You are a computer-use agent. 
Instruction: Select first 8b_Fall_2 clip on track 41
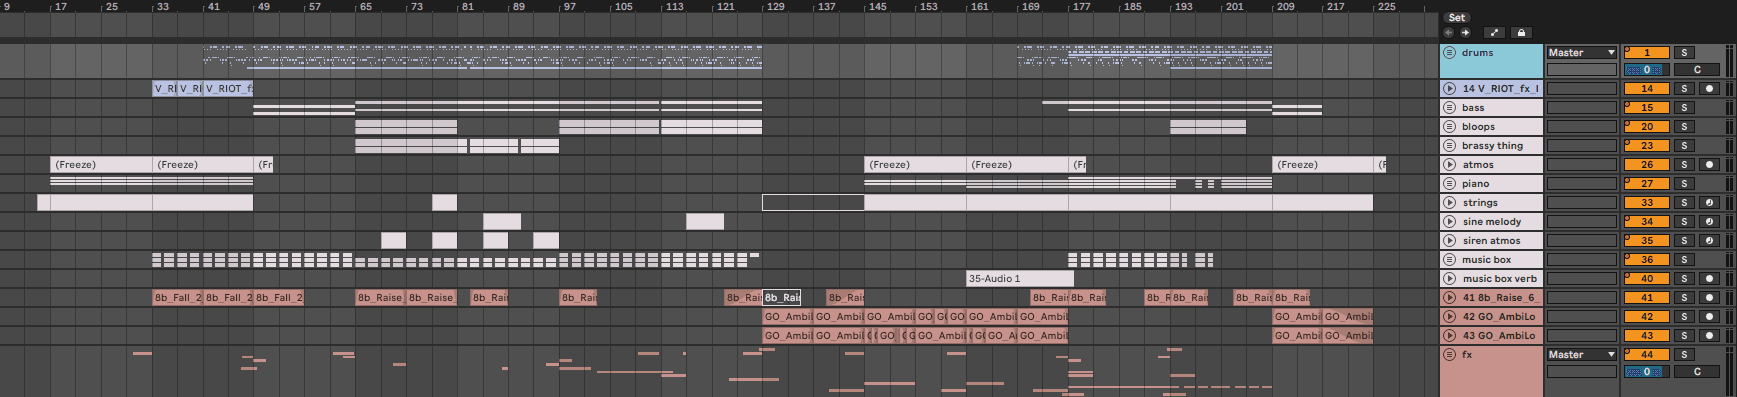[178, 298]
